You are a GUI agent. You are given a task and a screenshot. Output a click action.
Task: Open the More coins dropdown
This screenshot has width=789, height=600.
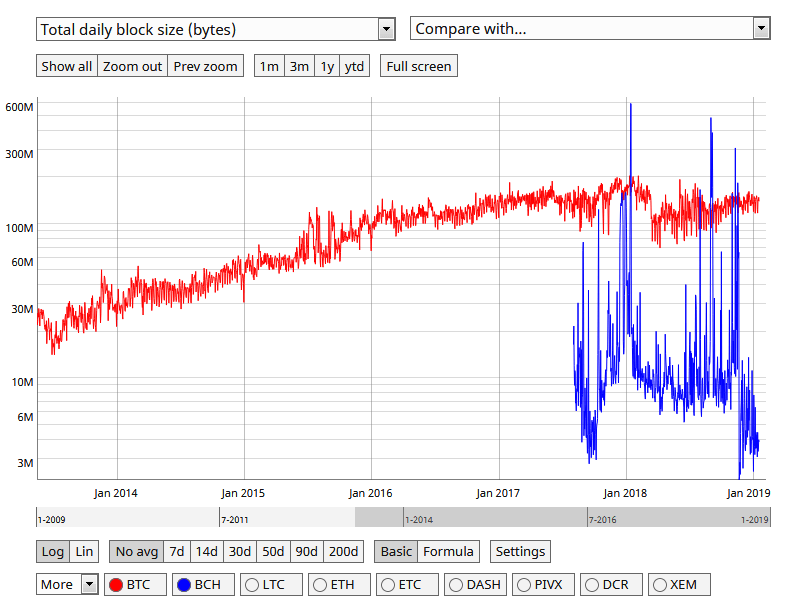click(67, 584)
